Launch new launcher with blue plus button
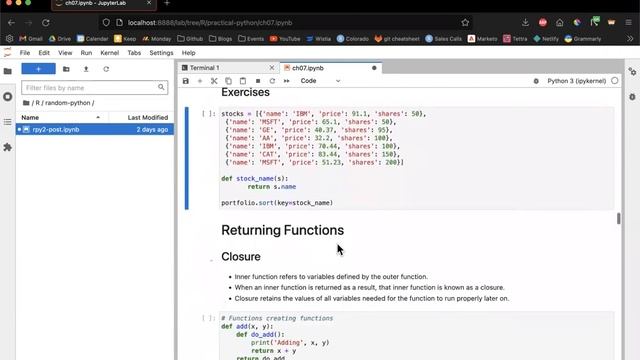640x360 pixels. coord(38,69)
